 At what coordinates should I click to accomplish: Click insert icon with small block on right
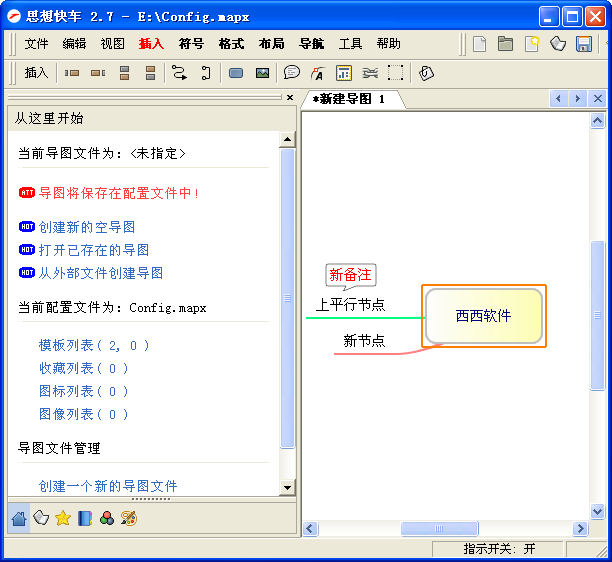pos(98,73)
